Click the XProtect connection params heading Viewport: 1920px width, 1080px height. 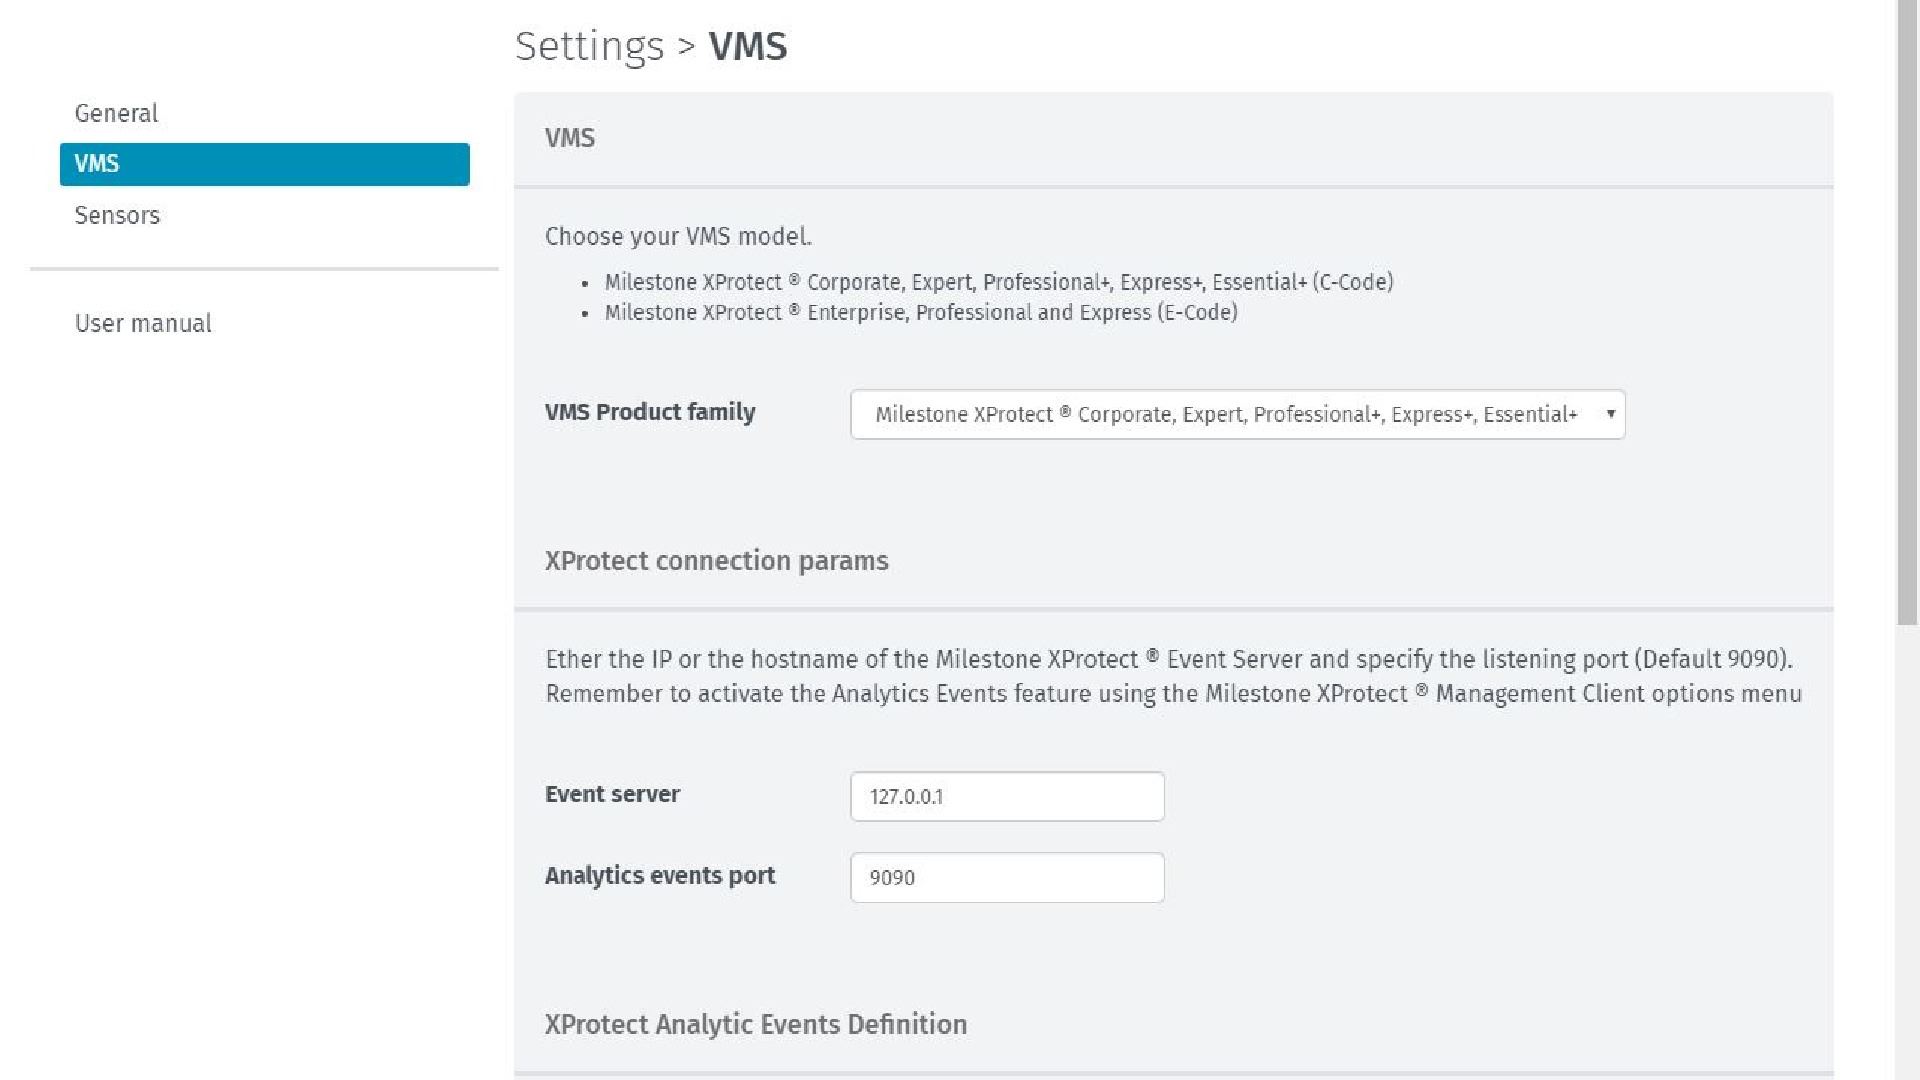pos(716,560)
